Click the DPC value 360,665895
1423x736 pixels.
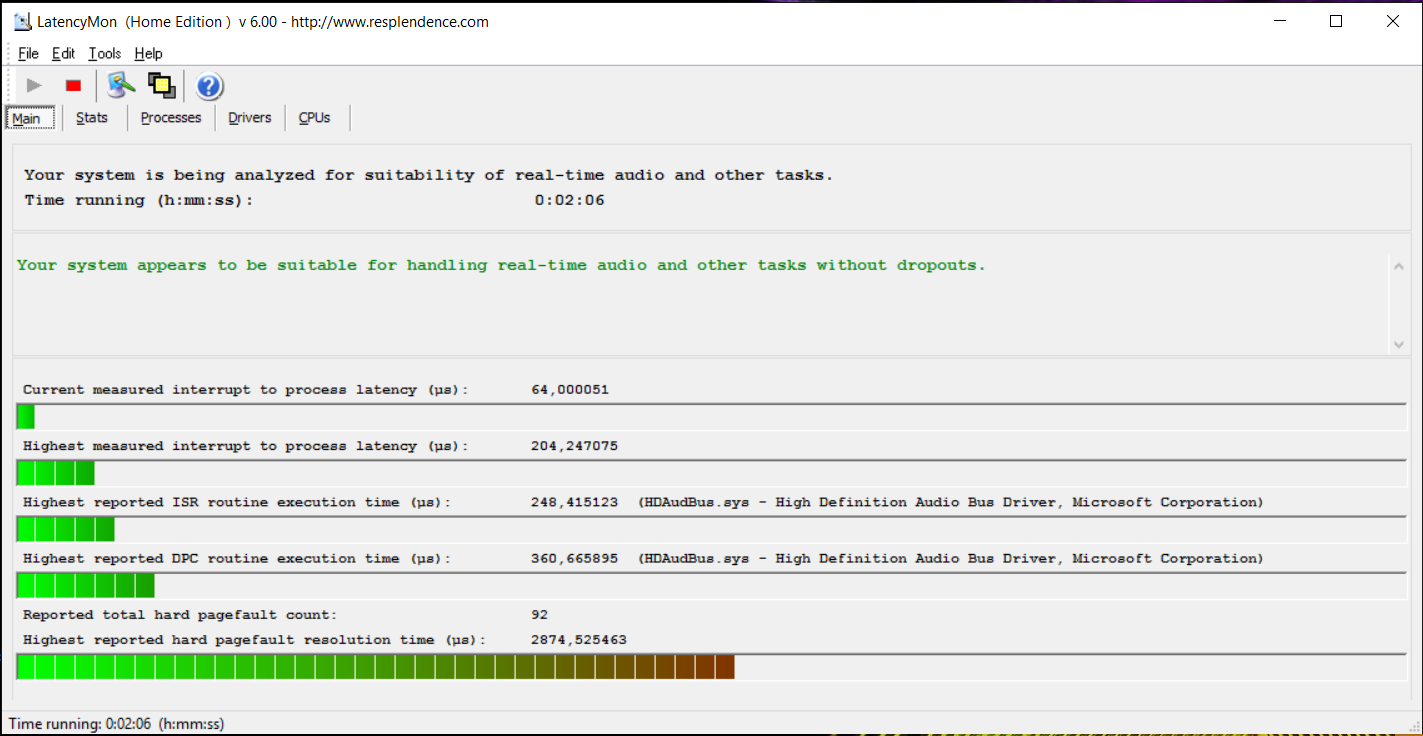coord(574,558)
